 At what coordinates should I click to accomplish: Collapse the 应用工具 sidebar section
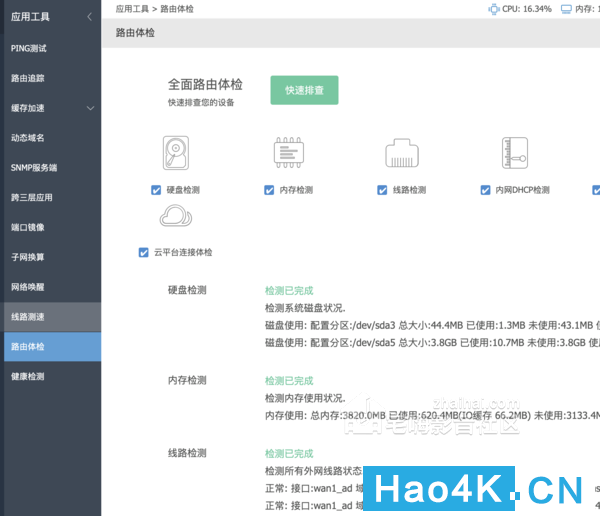90,17
